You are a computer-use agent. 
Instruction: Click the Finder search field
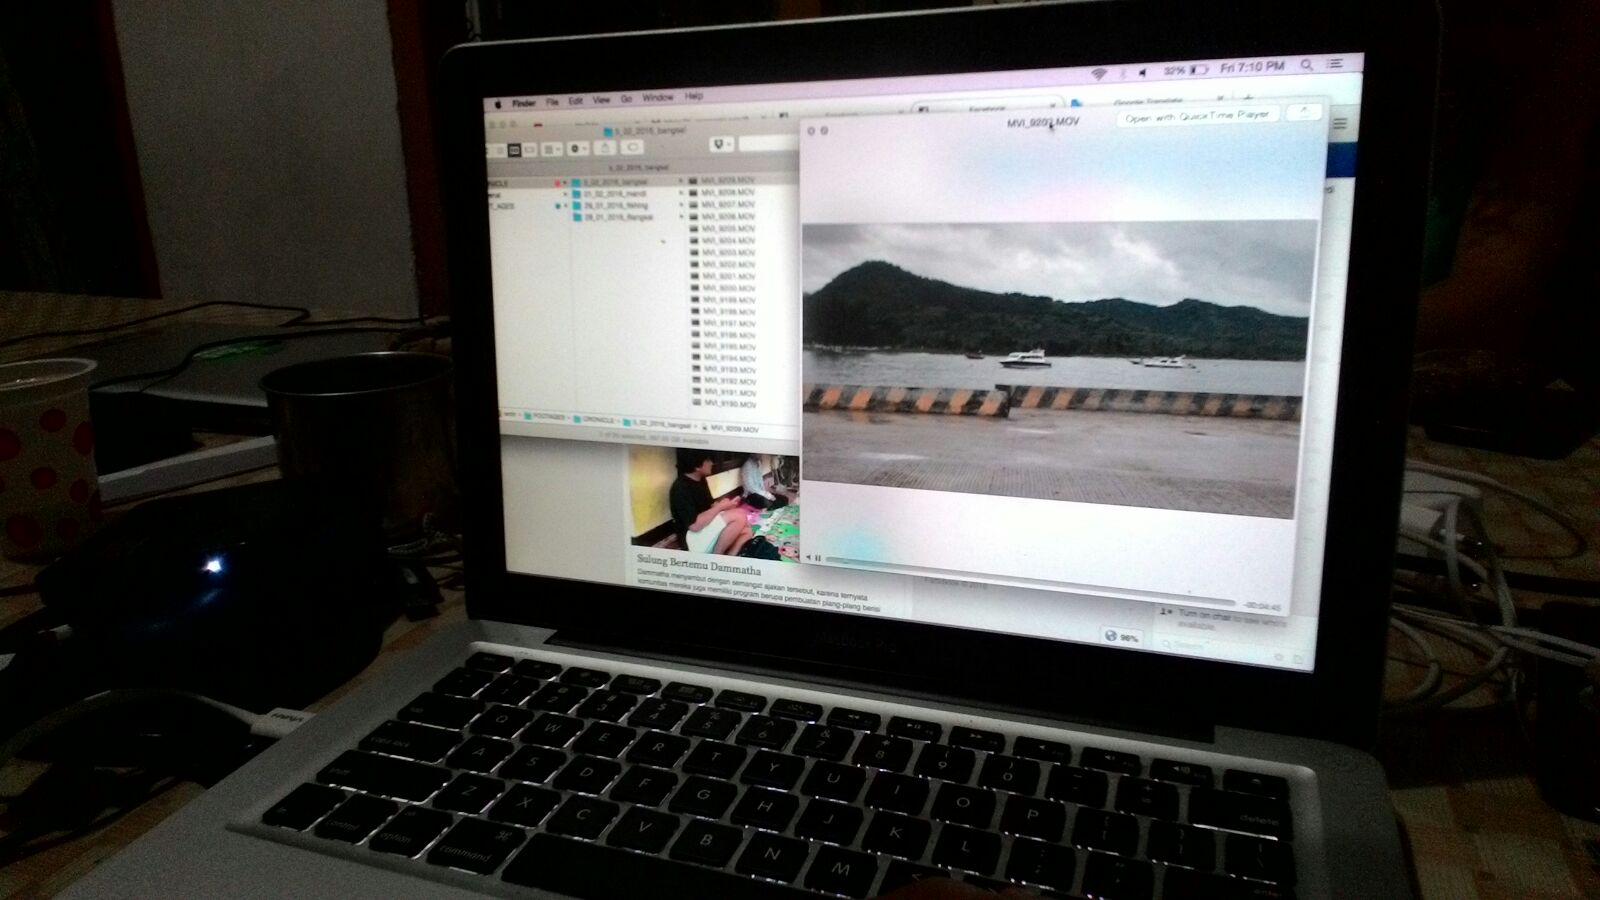[x=769, y=144]
